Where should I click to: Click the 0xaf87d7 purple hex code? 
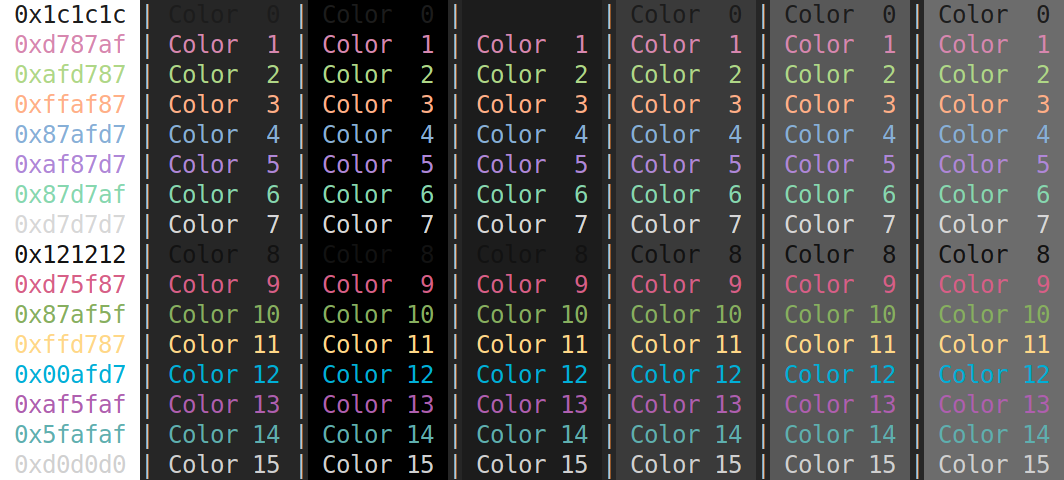tap(70, 165)
